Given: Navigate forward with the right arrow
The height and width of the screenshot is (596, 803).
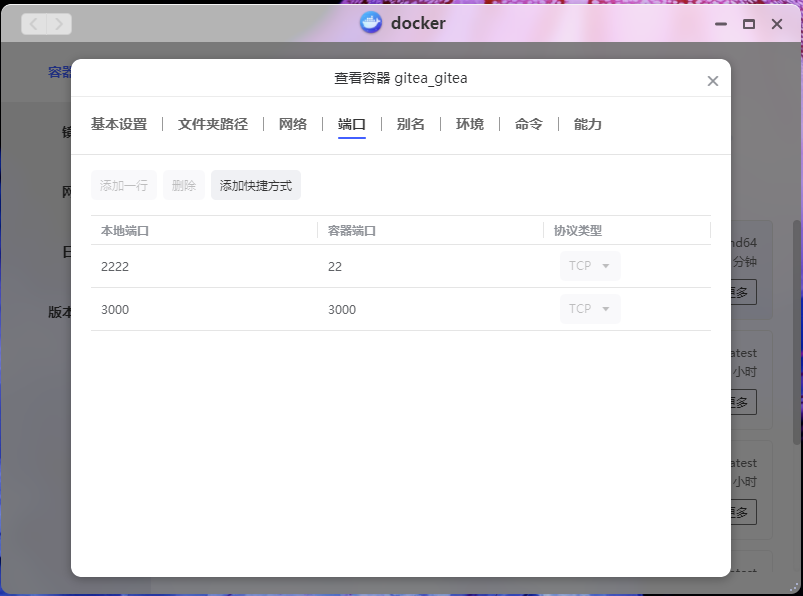Looking at the screenshot, I should 59,24.
